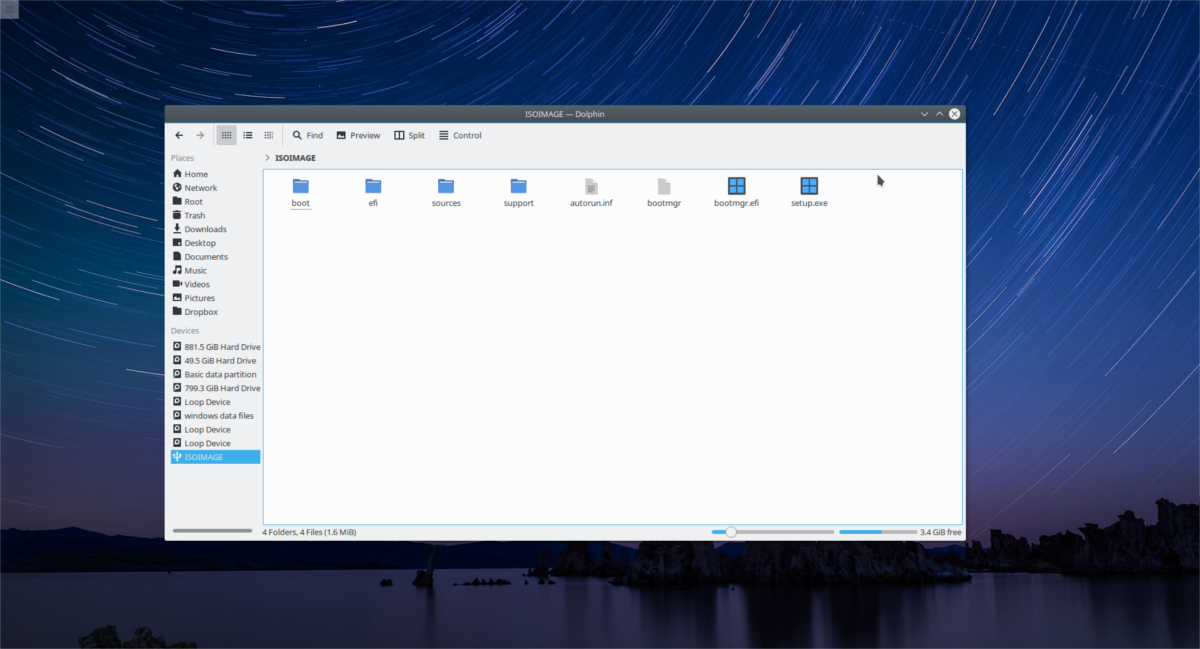Click the forward navigation arrow
This screenshot has width=1200, height=649.
(200, 135)
